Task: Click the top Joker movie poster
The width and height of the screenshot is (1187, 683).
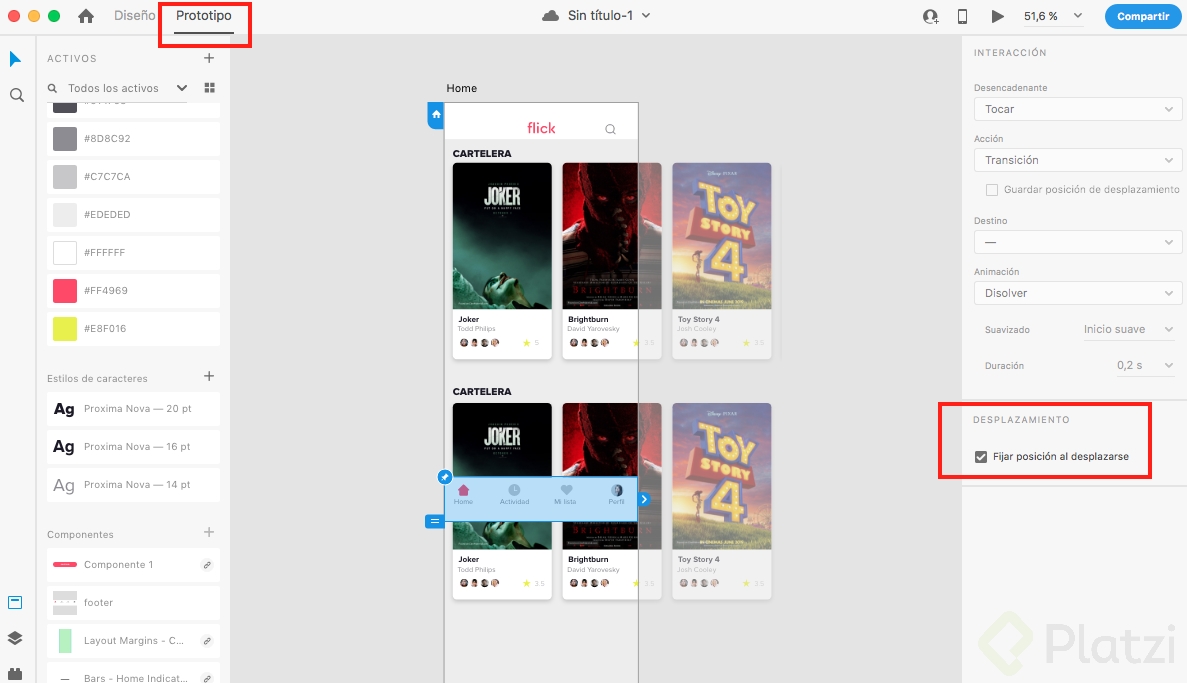Action: click(502, 236)
